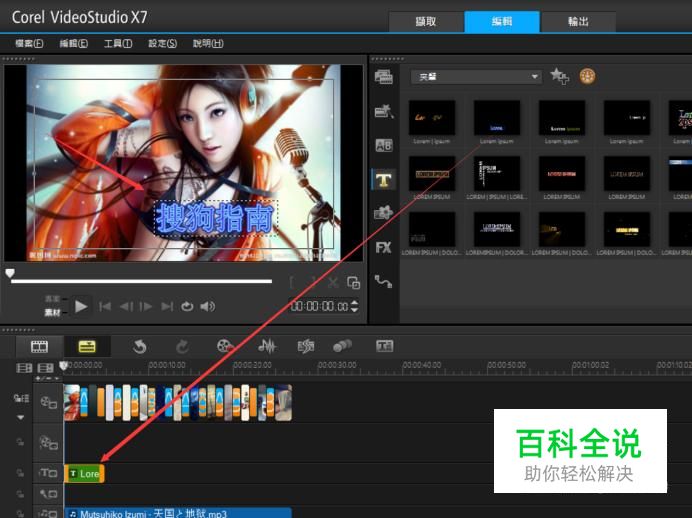
Task: Click the preview timecode field
Action: [x=319, y=306]
